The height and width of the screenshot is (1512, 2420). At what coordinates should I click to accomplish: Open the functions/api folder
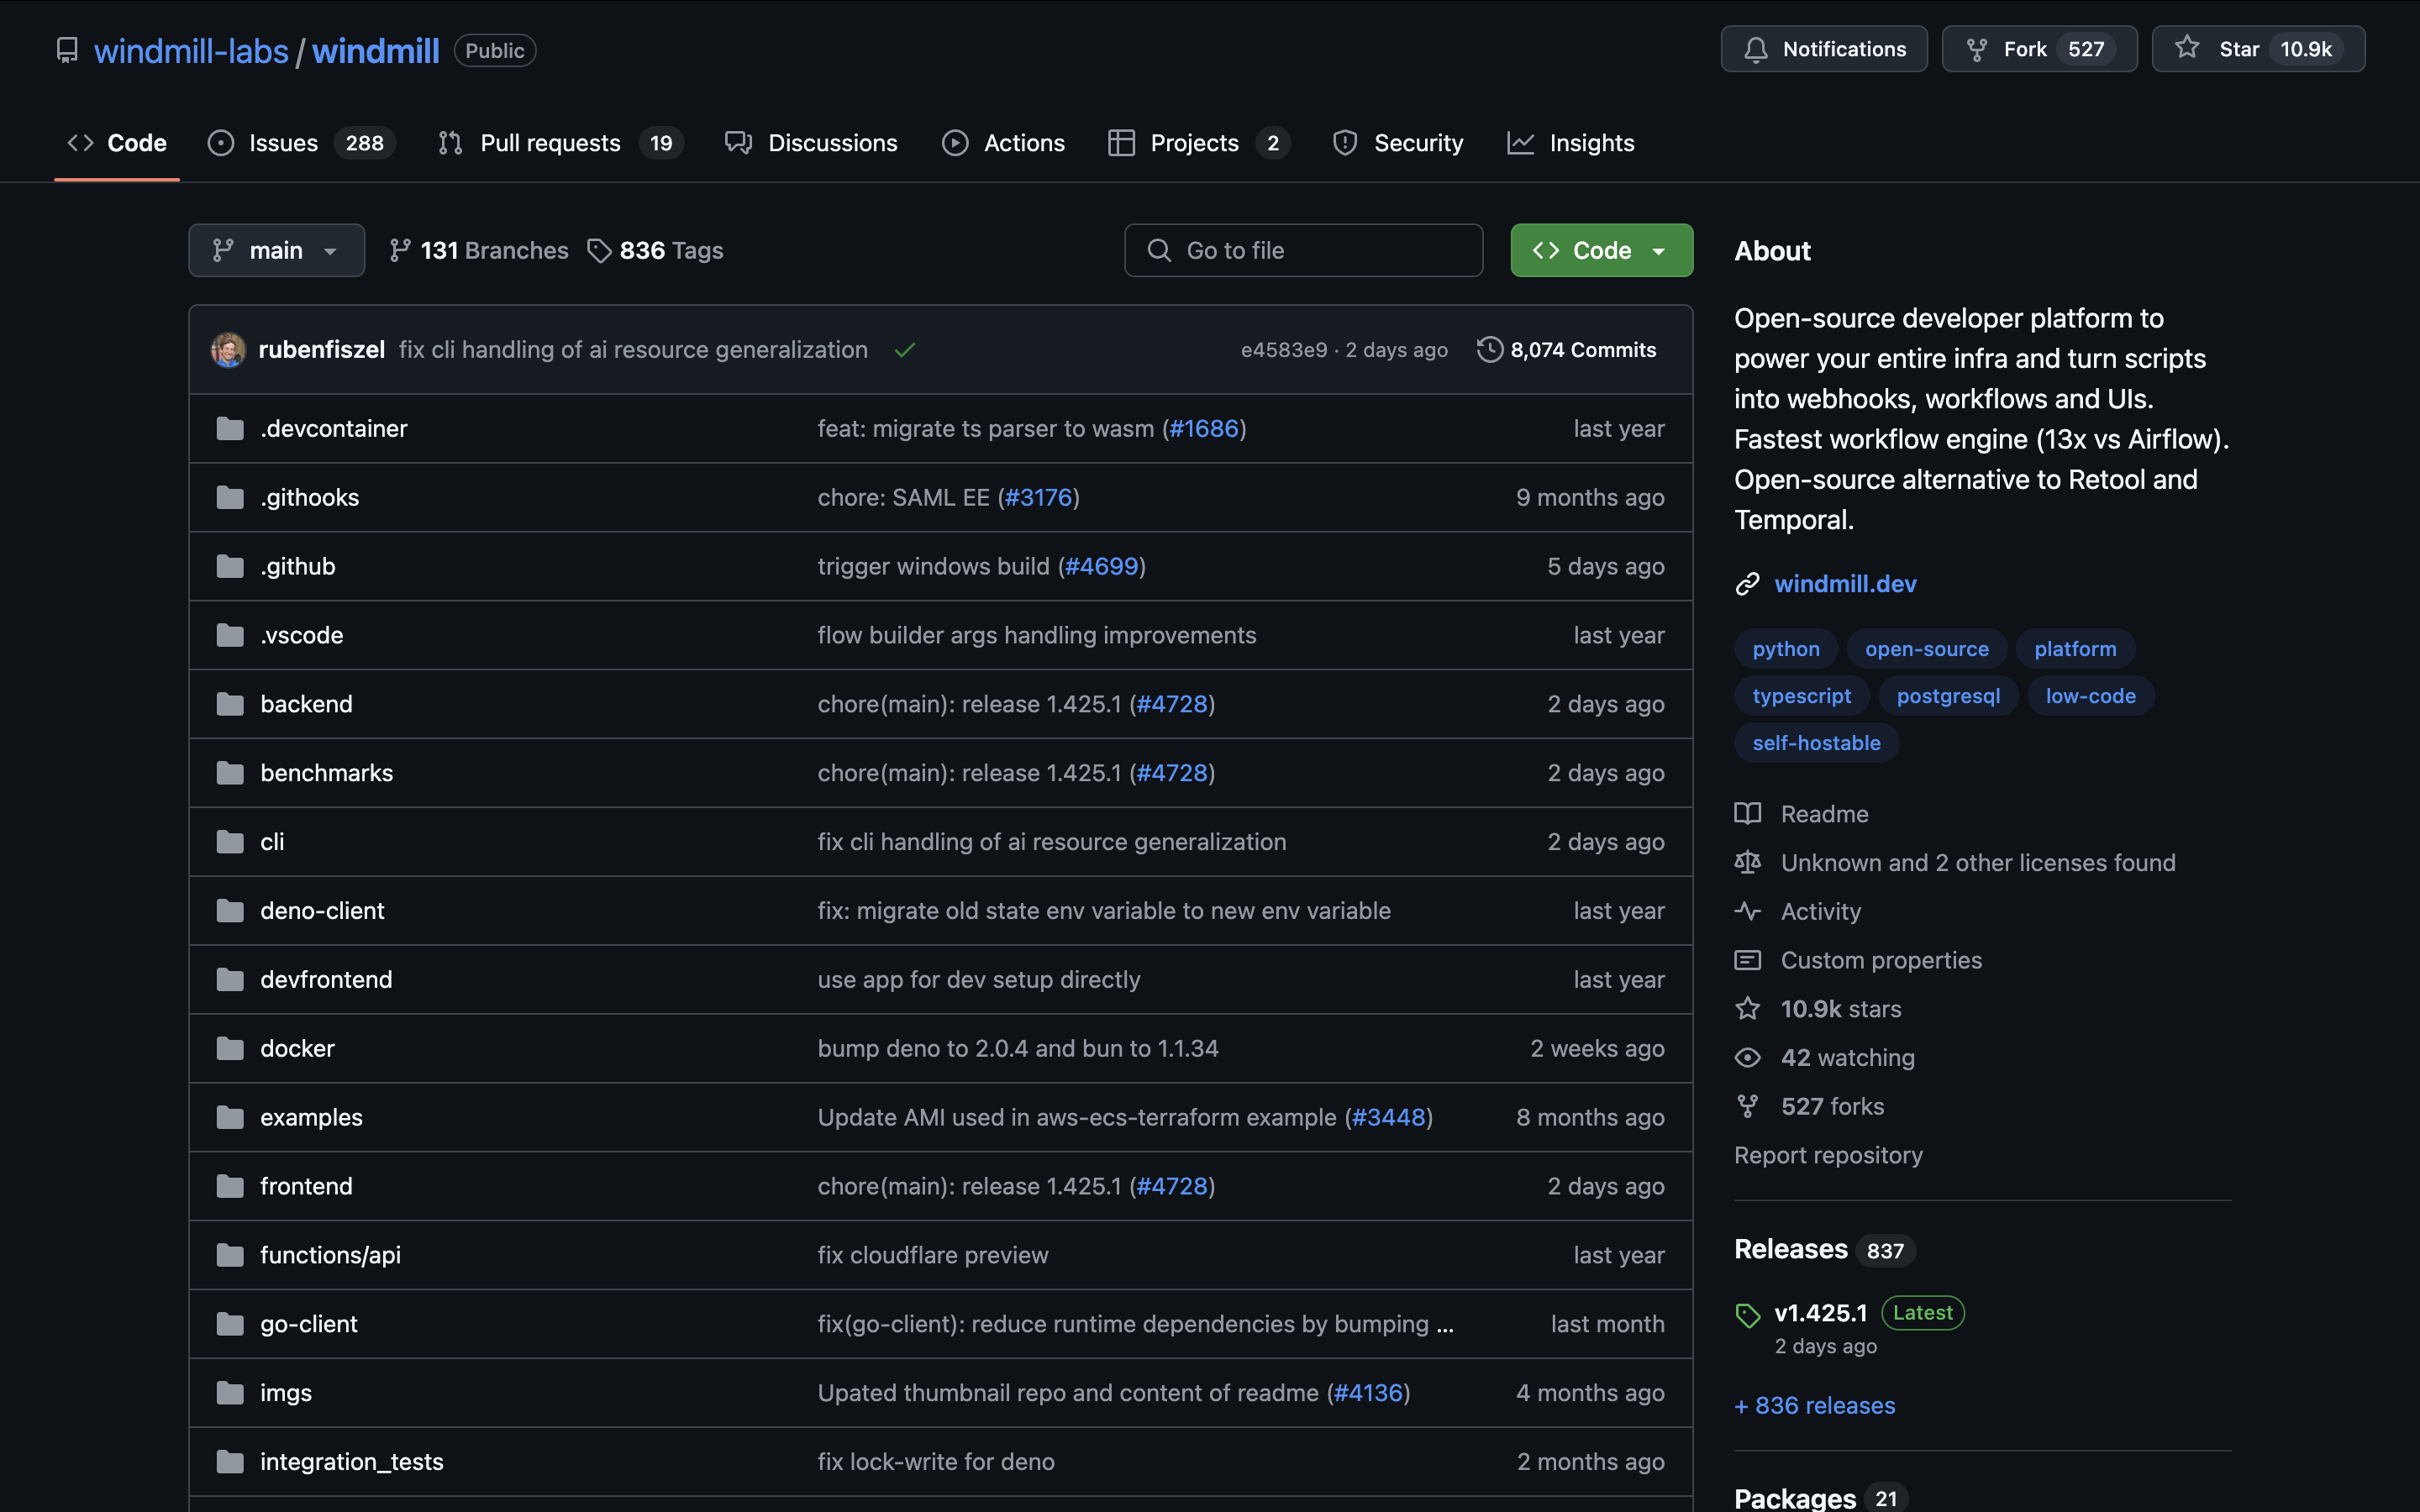click(x=330, y=1255)
